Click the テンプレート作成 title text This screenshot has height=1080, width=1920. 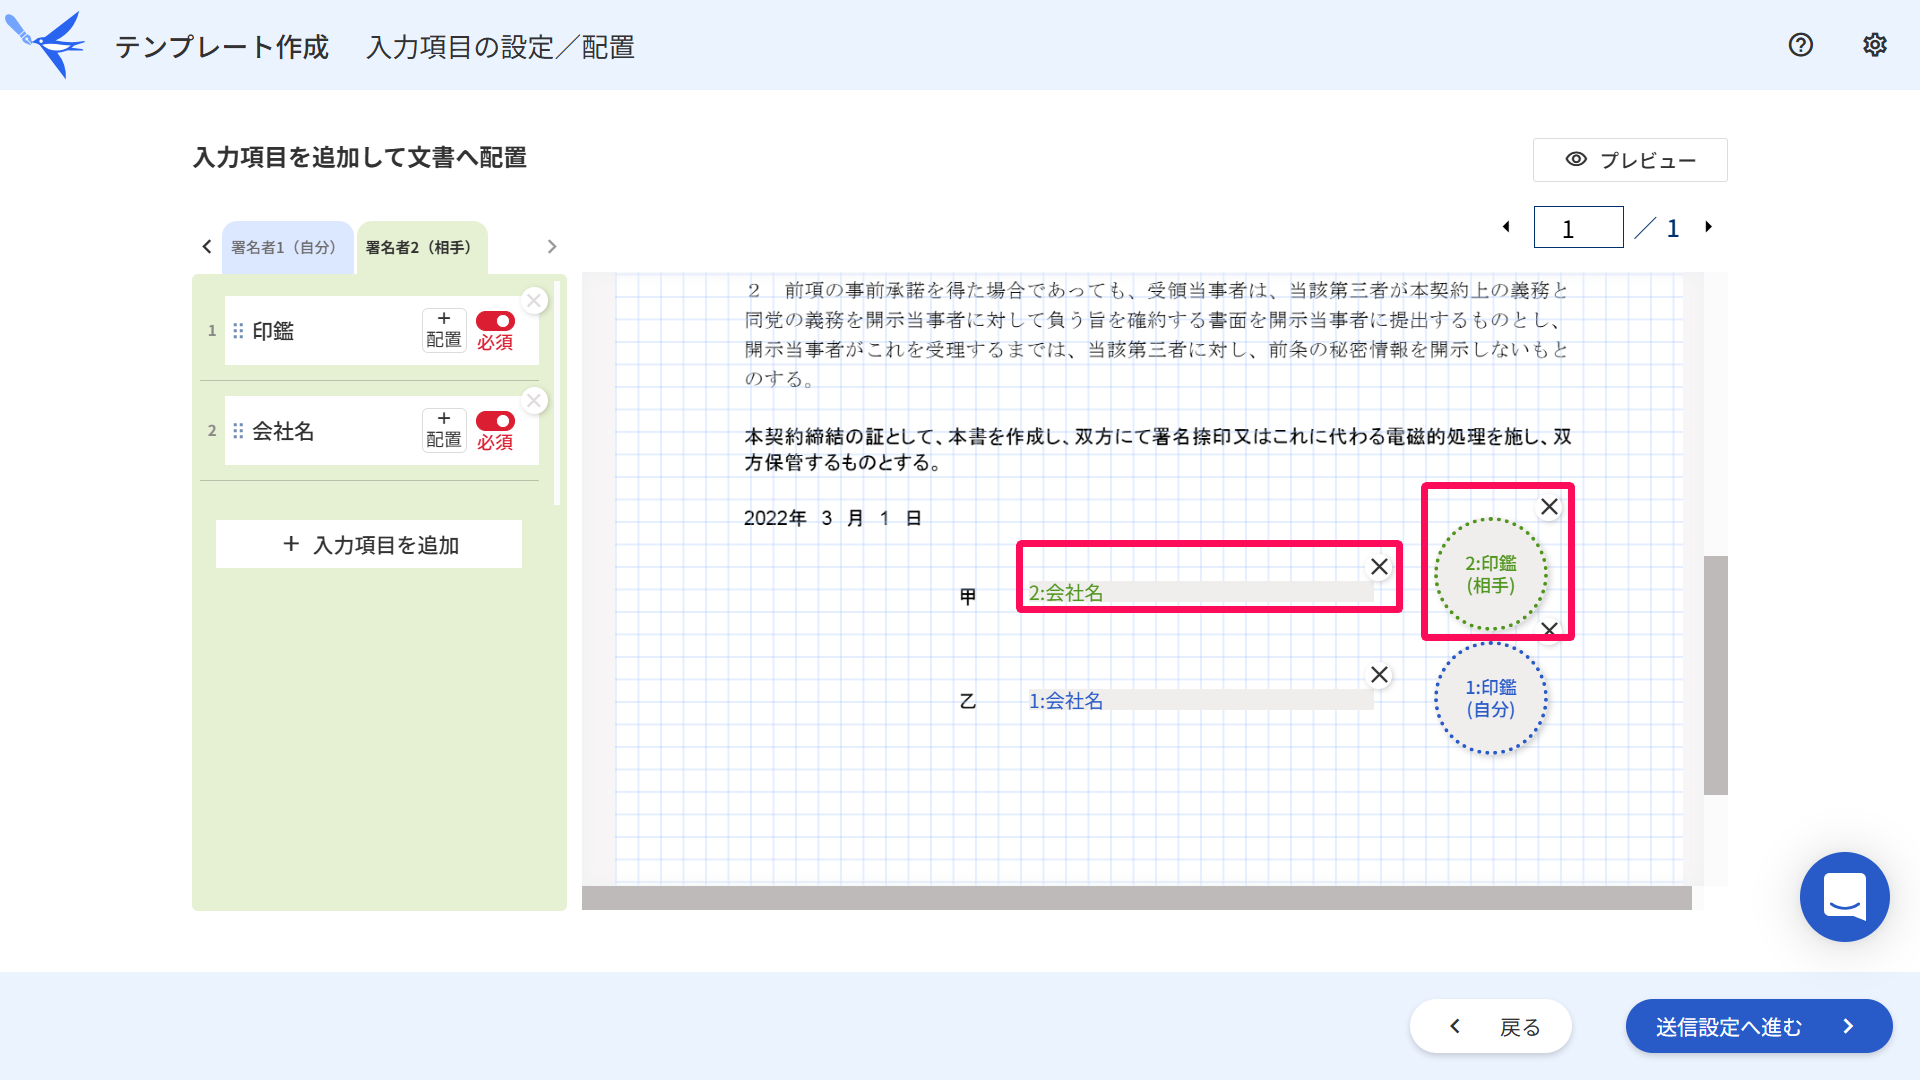pyautogui.click(x=221, y=47)
